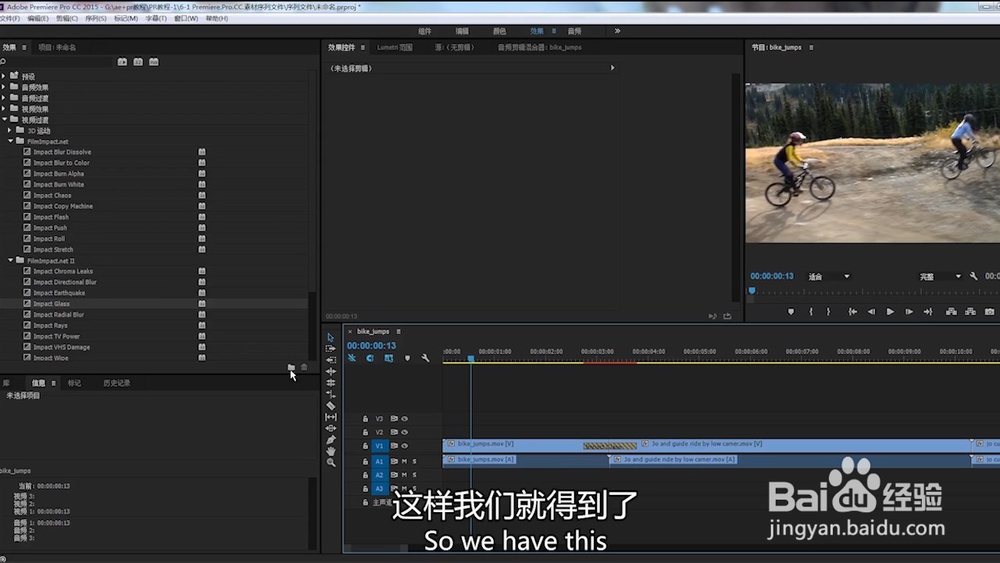
Task: Switch to the 历史记录 tab
Action: point(117,383)
